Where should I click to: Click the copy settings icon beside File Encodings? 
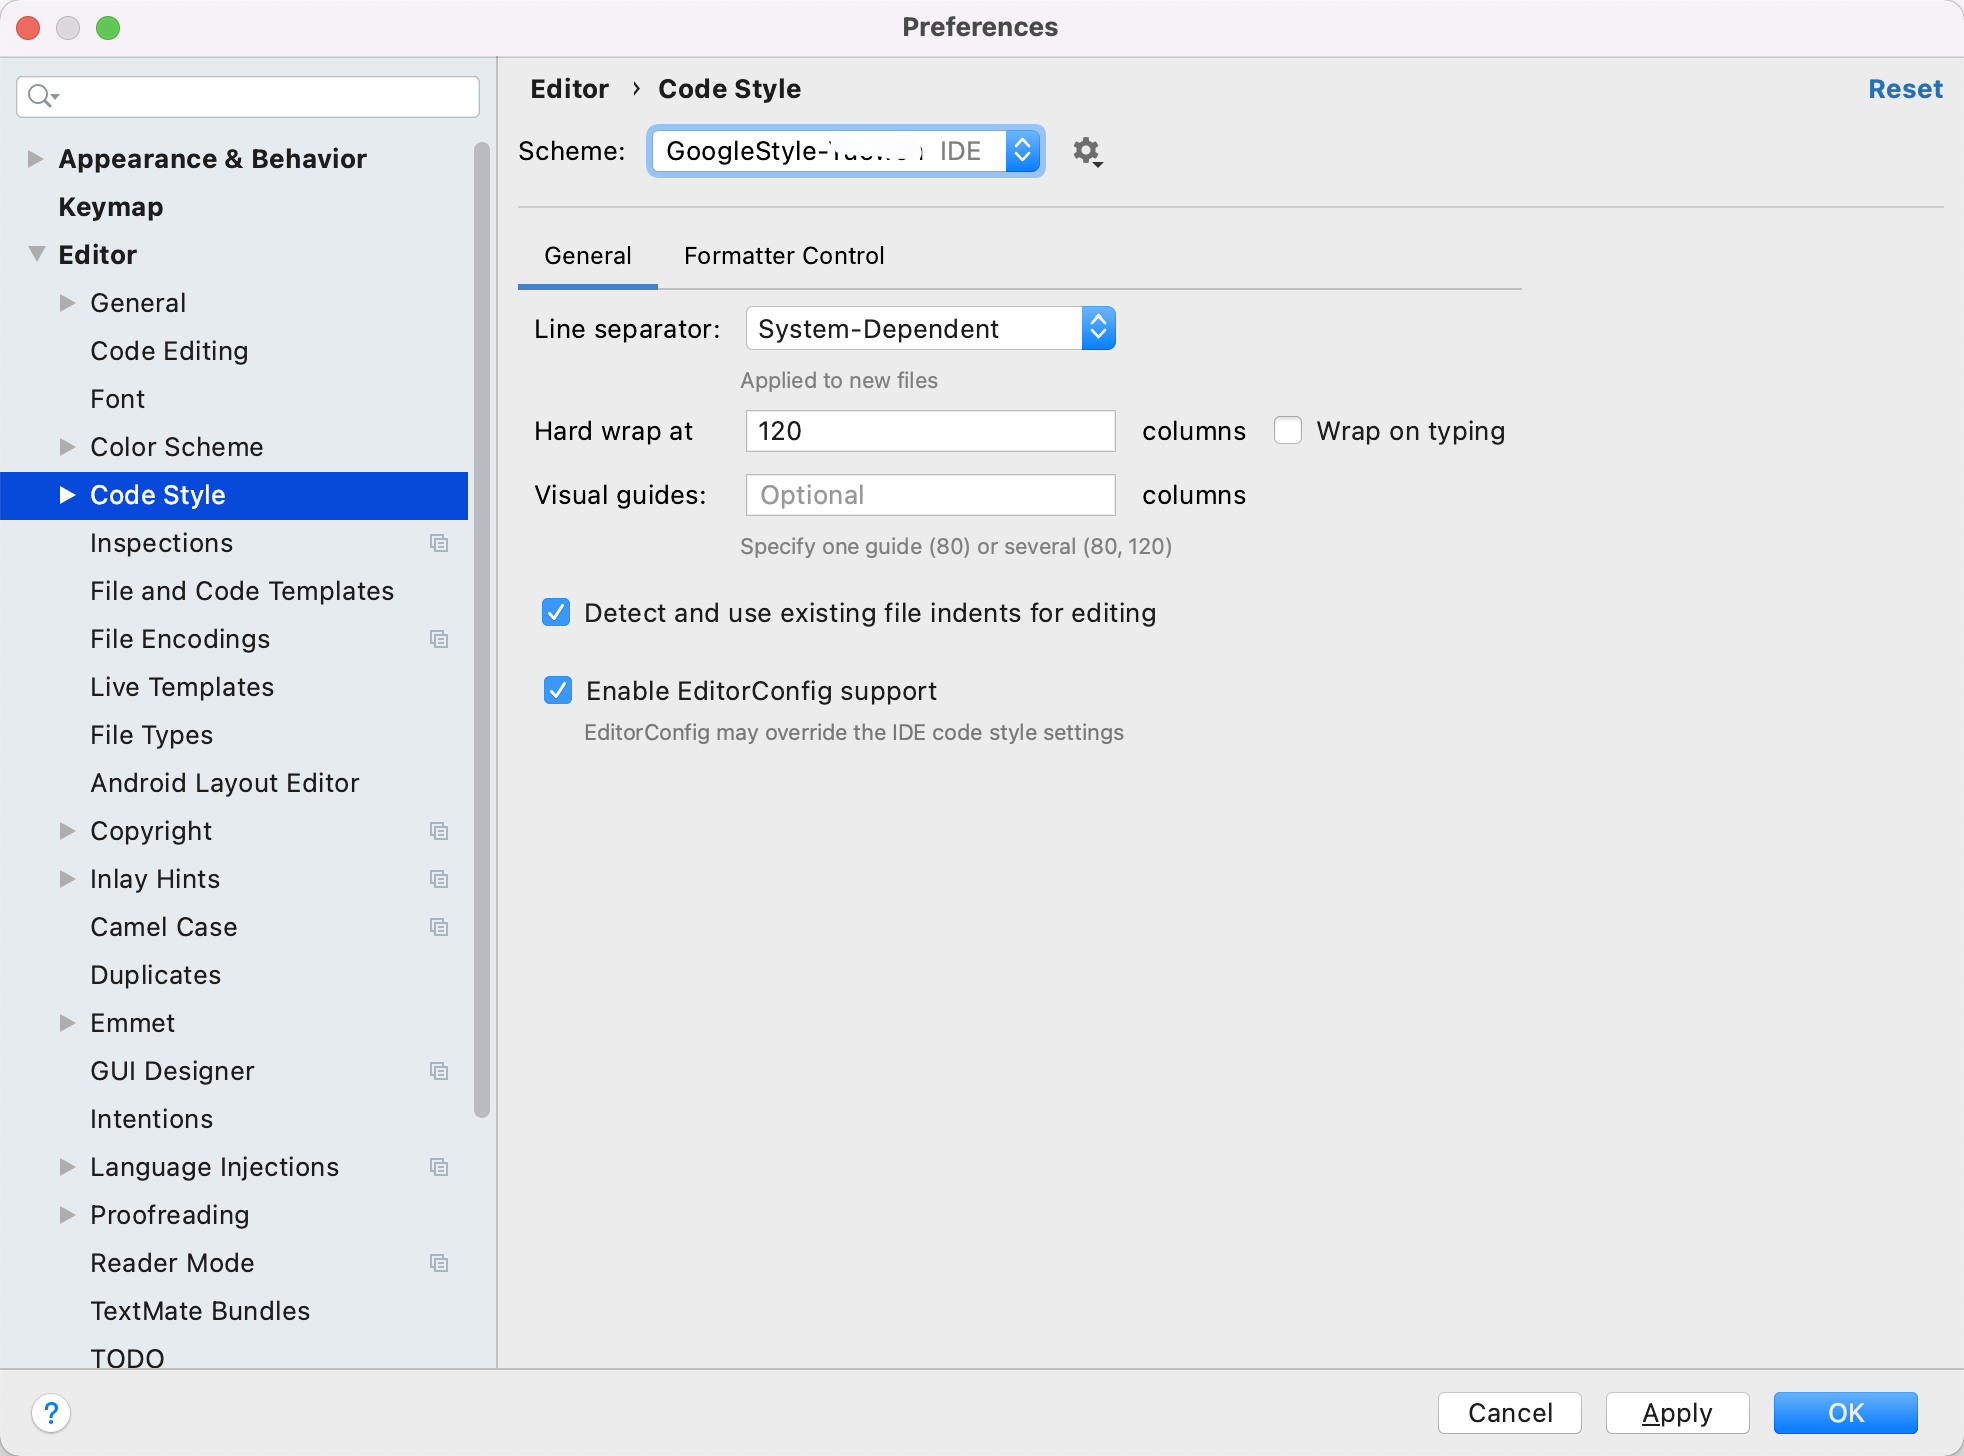[439, 639]
